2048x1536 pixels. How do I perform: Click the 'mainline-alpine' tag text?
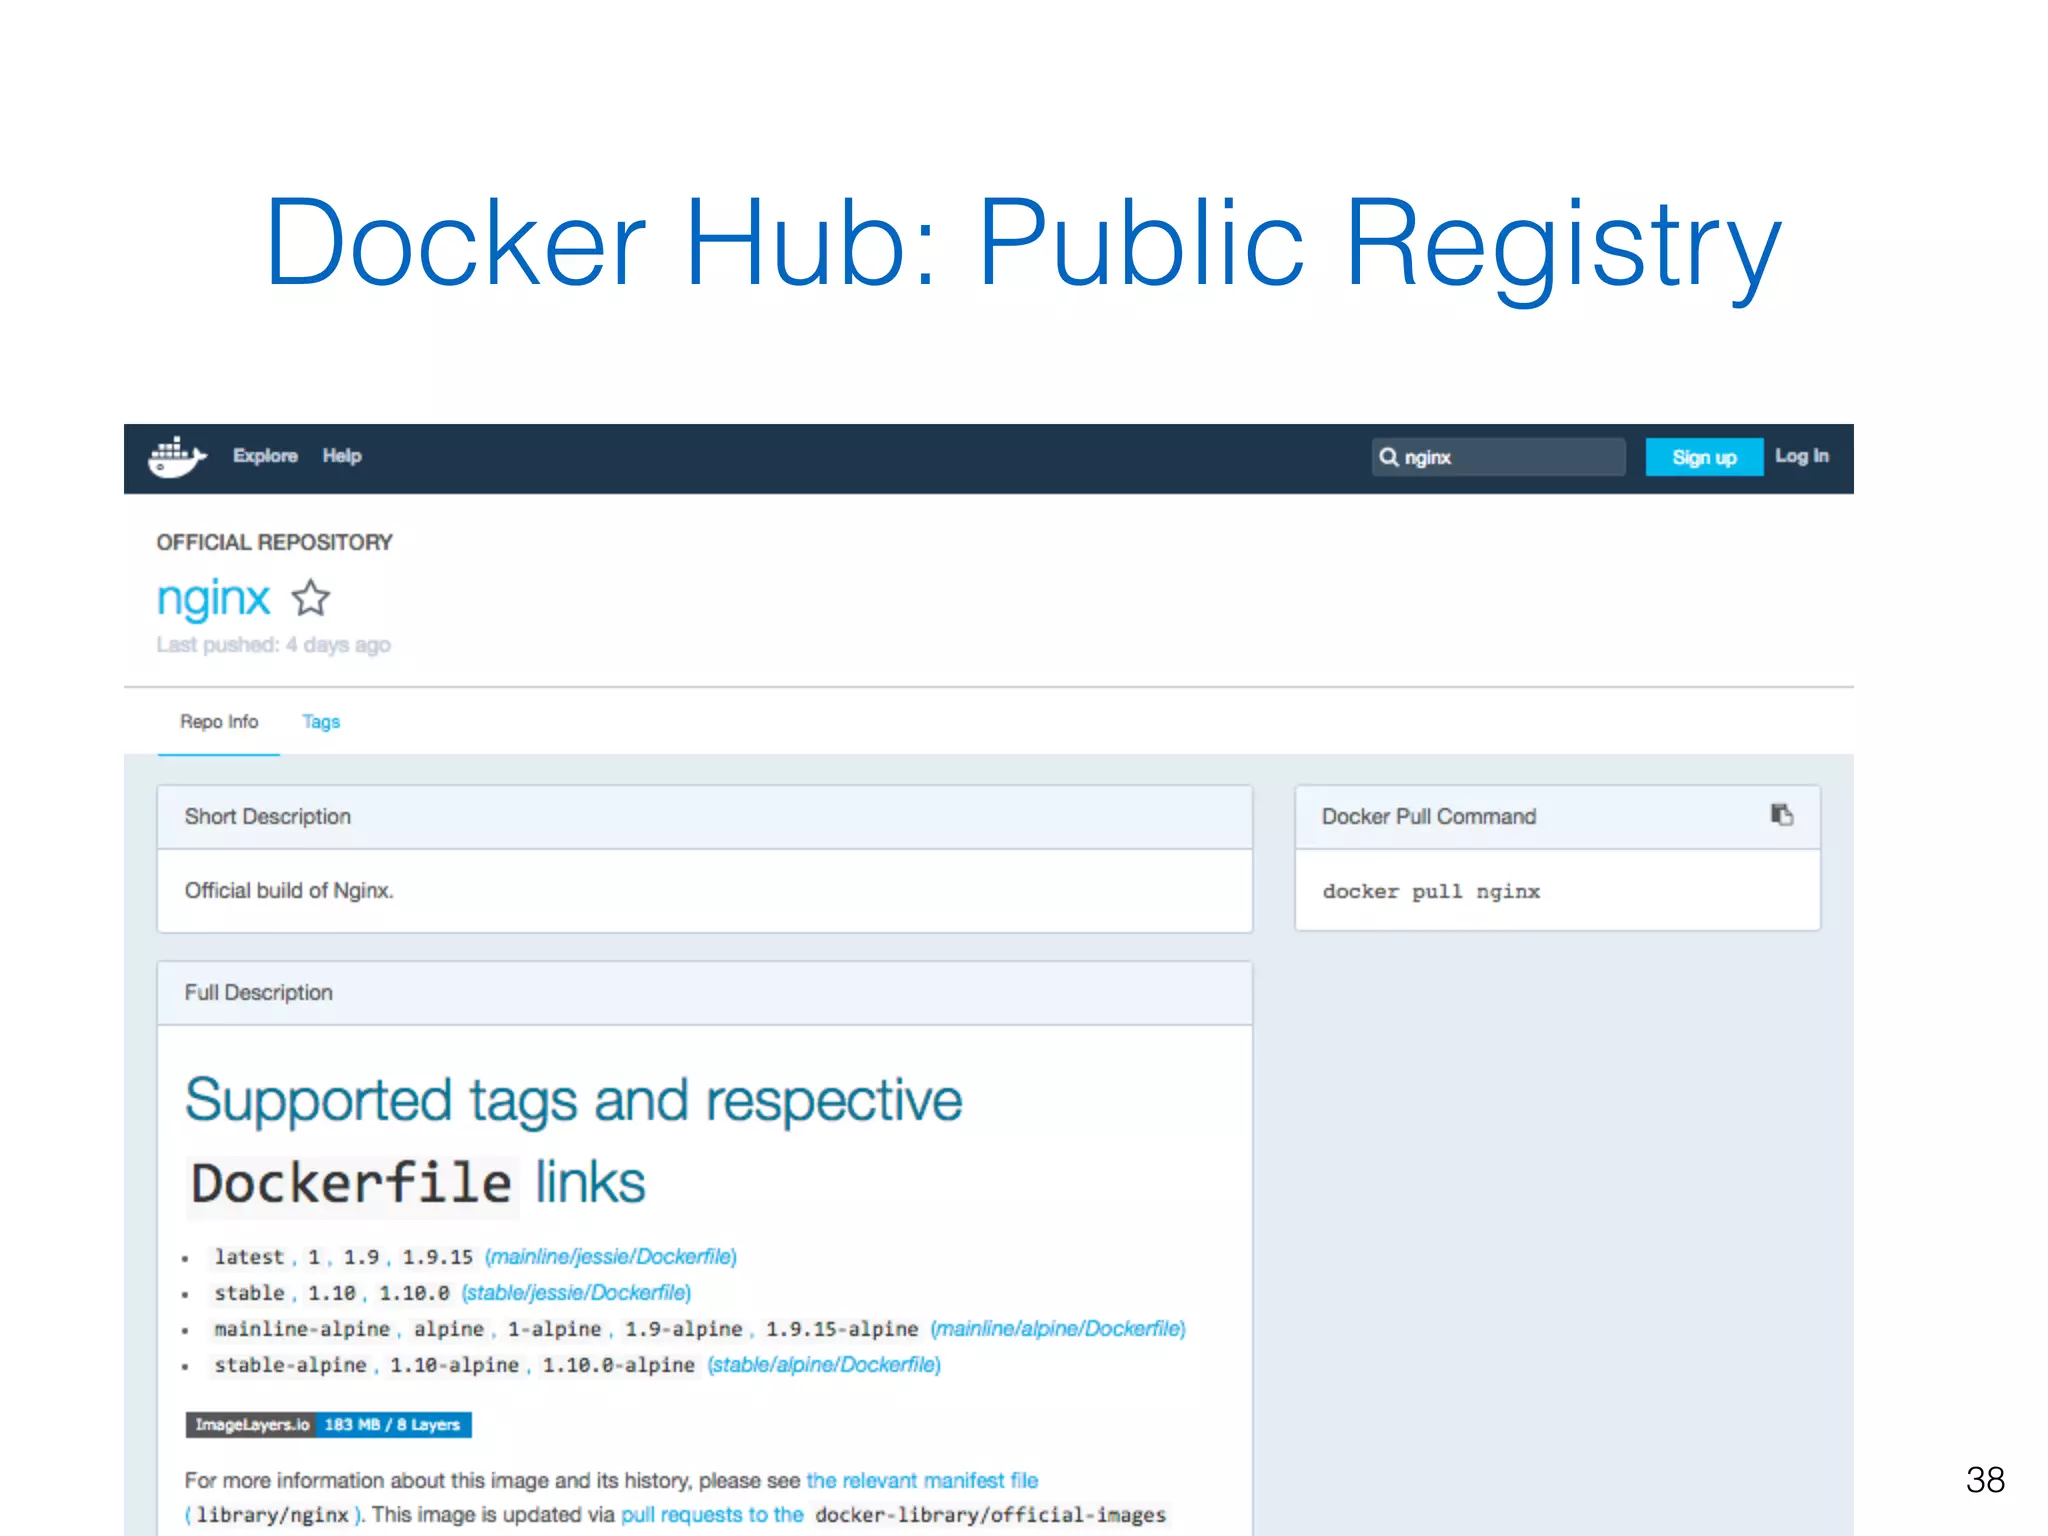pyautogui.click(x=302, y=1329)
